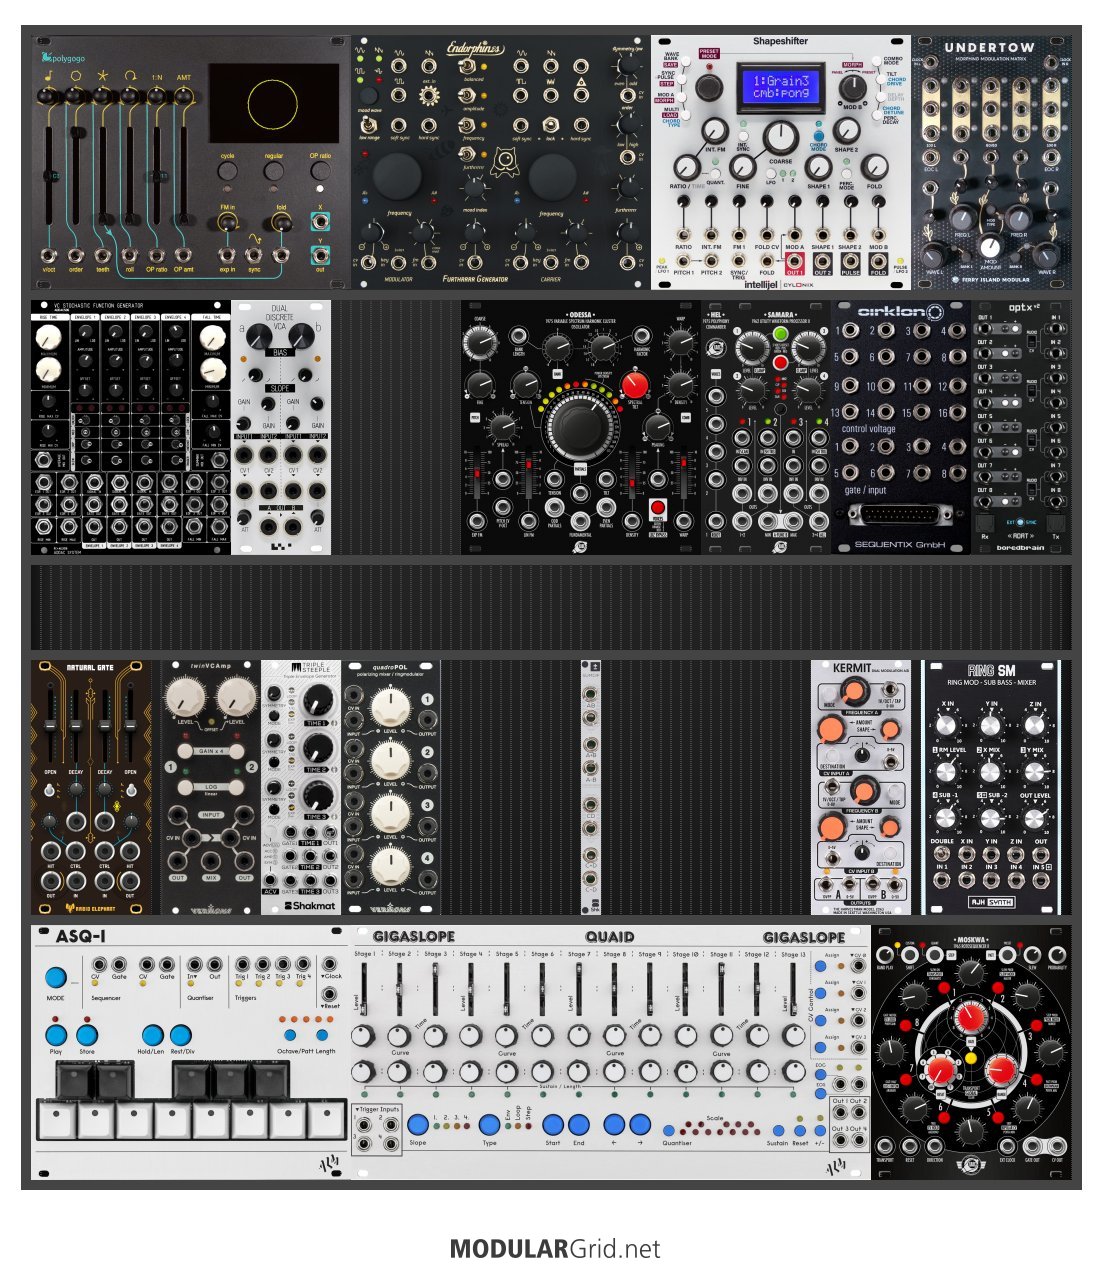Click the Shapeshifter MOD B knob
1112x1270 pixels.
(x=852, y=87)
